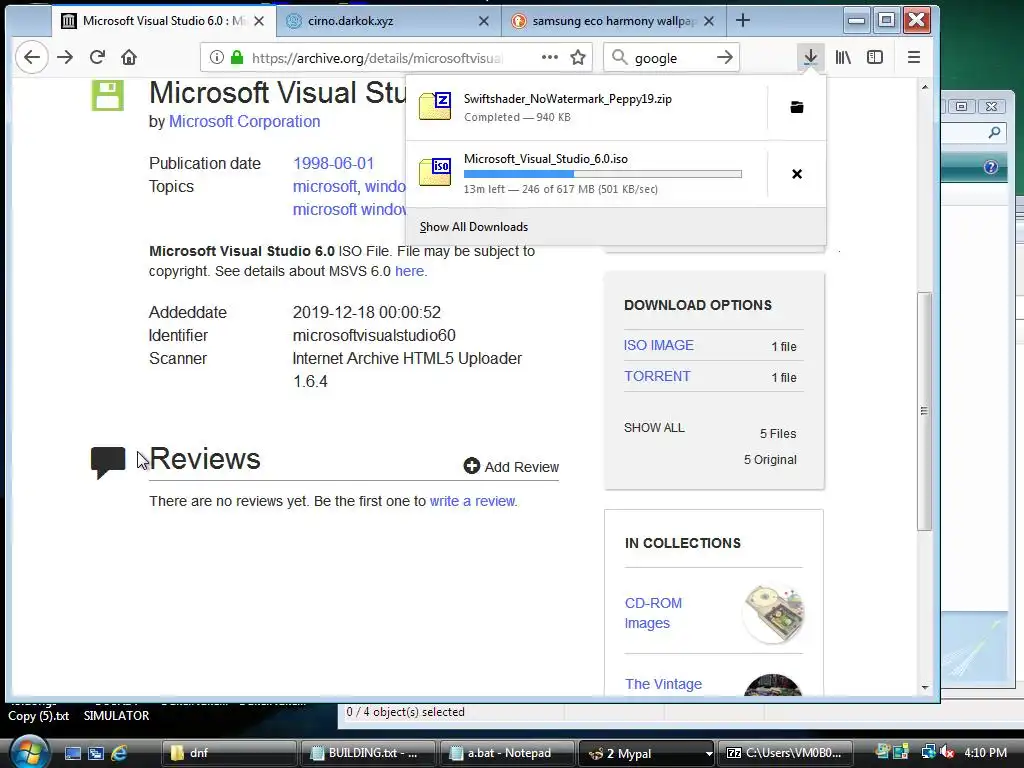Click write a review link

click(472, 501)
